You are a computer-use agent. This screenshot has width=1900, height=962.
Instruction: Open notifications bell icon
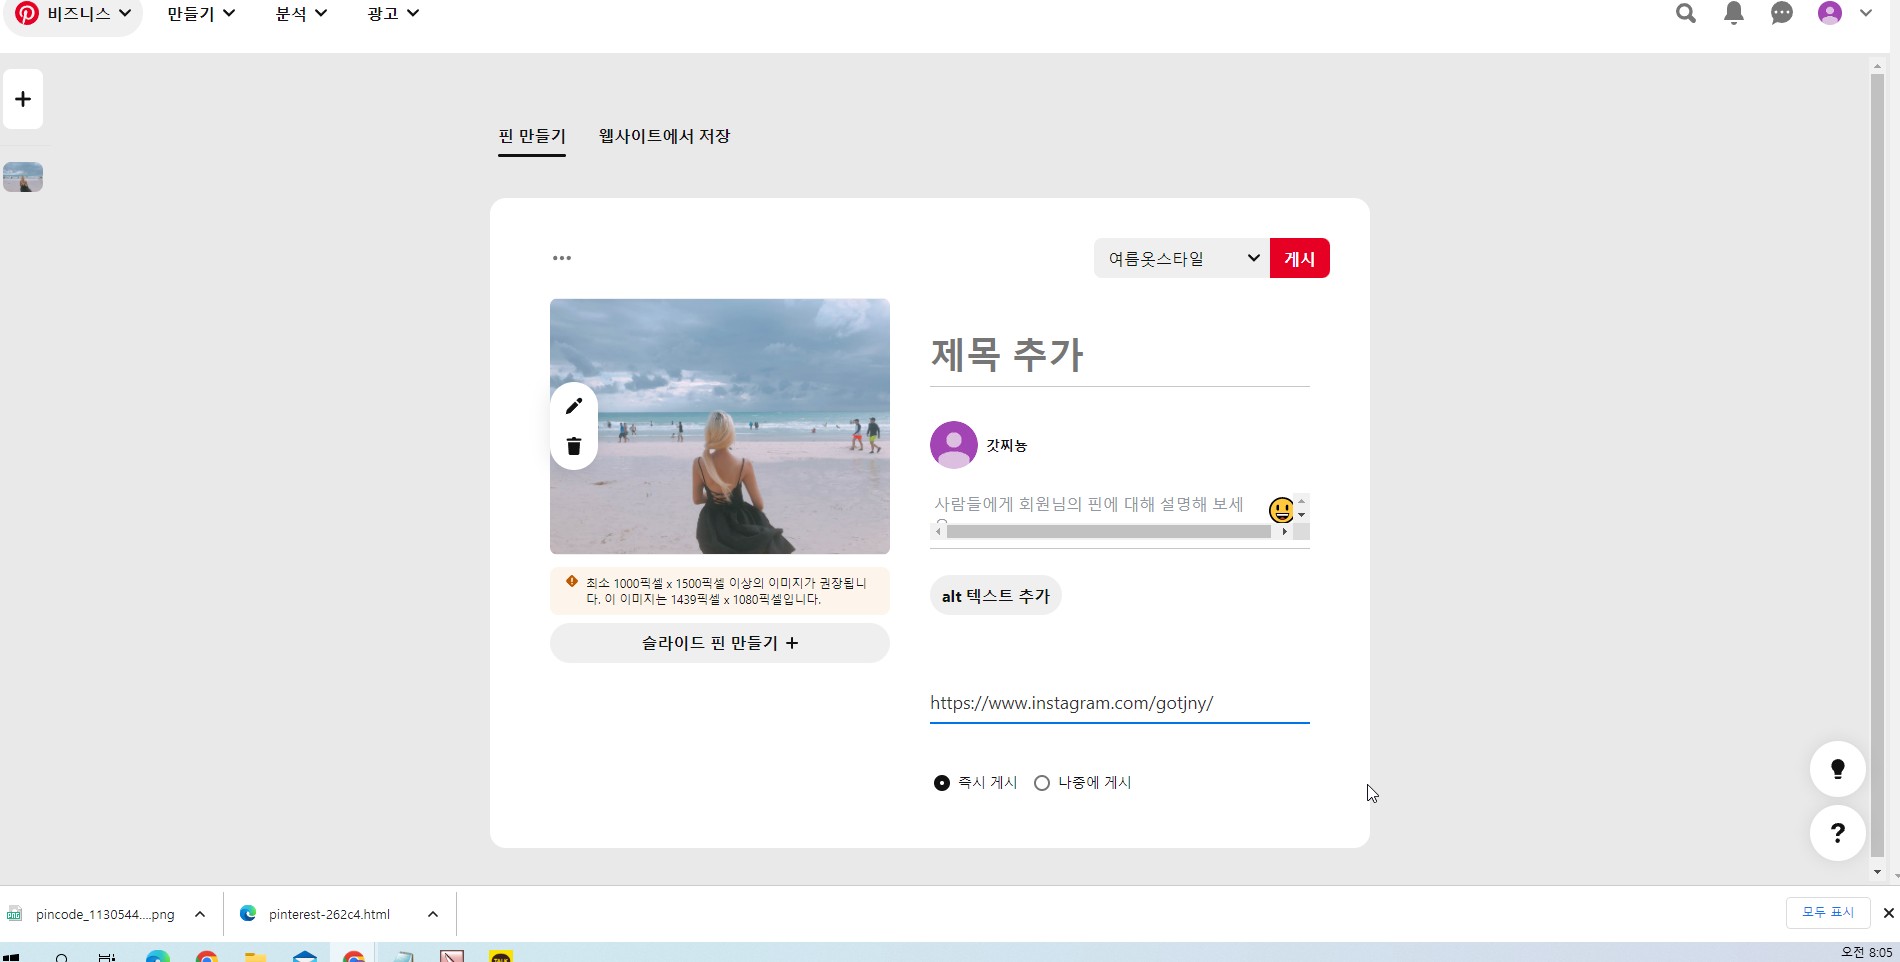tap(1734, 13)
